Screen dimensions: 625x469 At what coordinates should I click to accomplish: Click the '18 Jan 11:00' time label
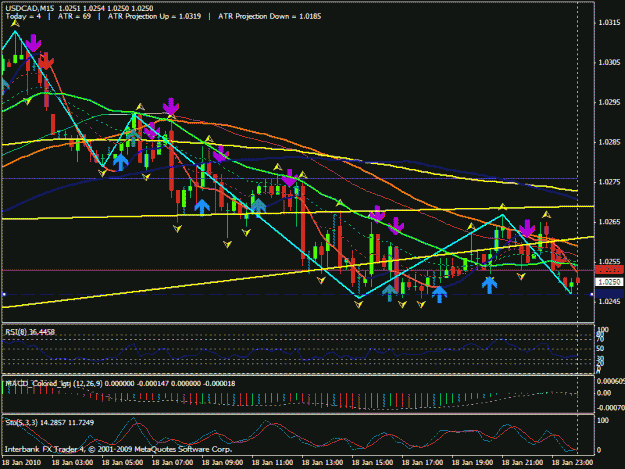coord(272,462)
